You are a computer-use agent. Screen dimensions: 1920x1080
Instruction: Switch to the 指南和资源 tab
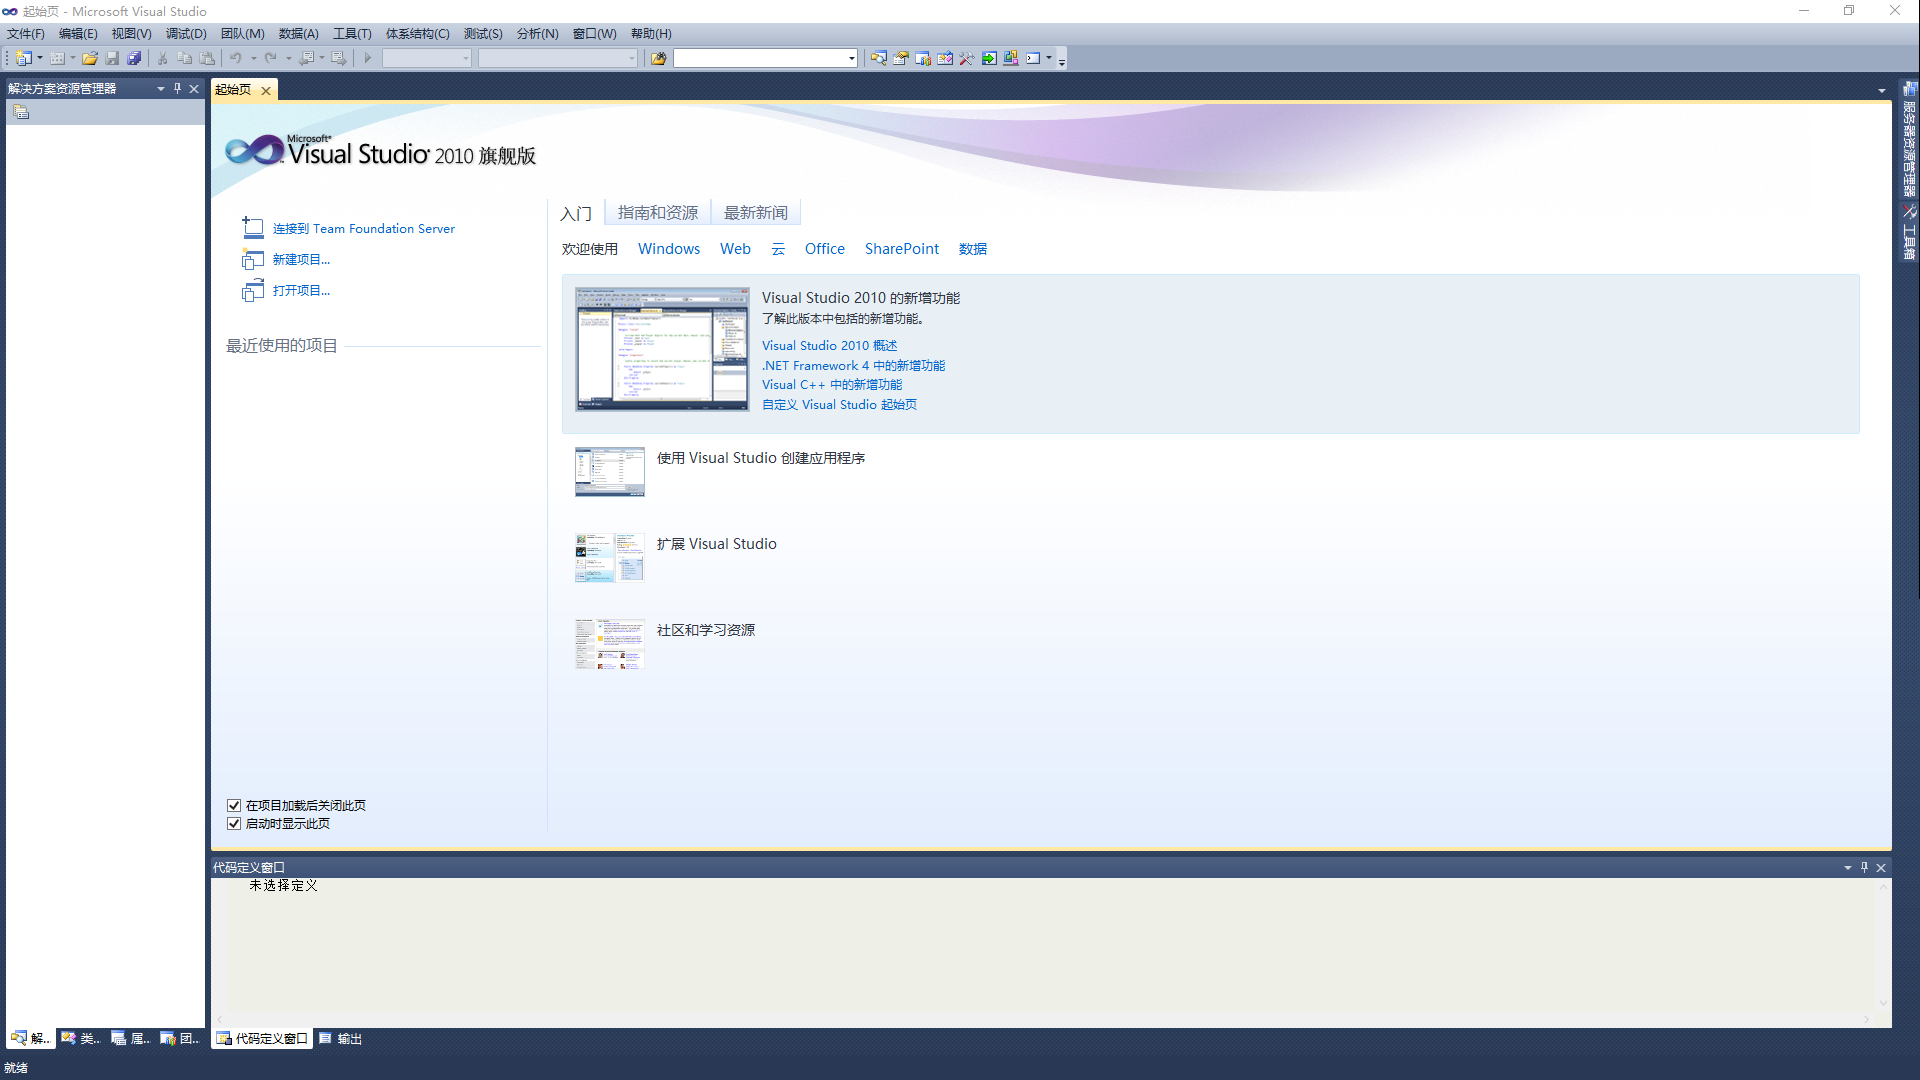click(x=658, y=212)
